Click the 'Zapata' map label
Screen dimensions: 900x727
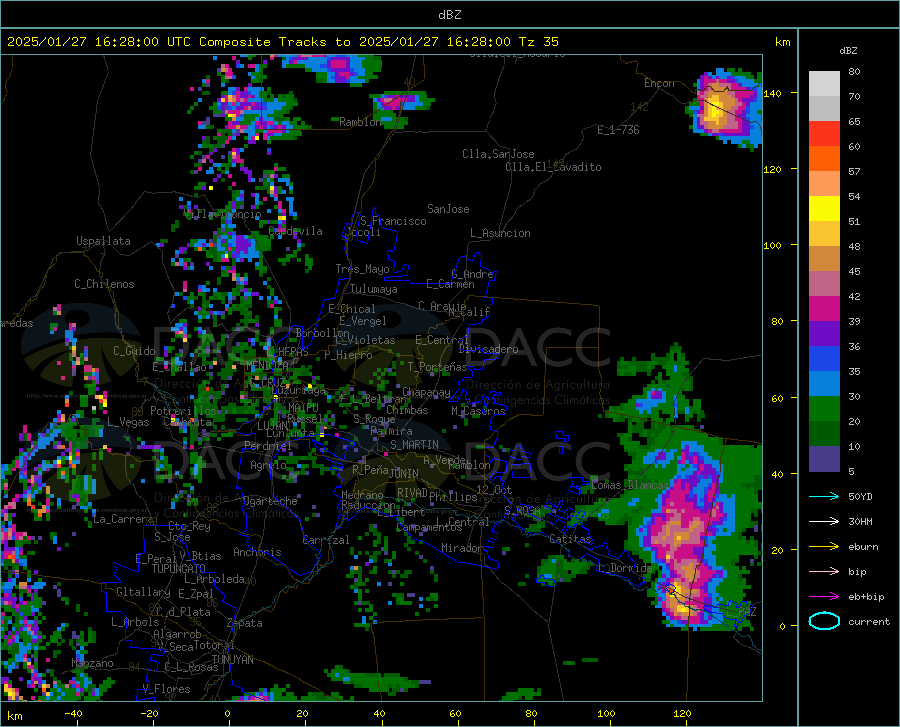(x=245, y=623)
